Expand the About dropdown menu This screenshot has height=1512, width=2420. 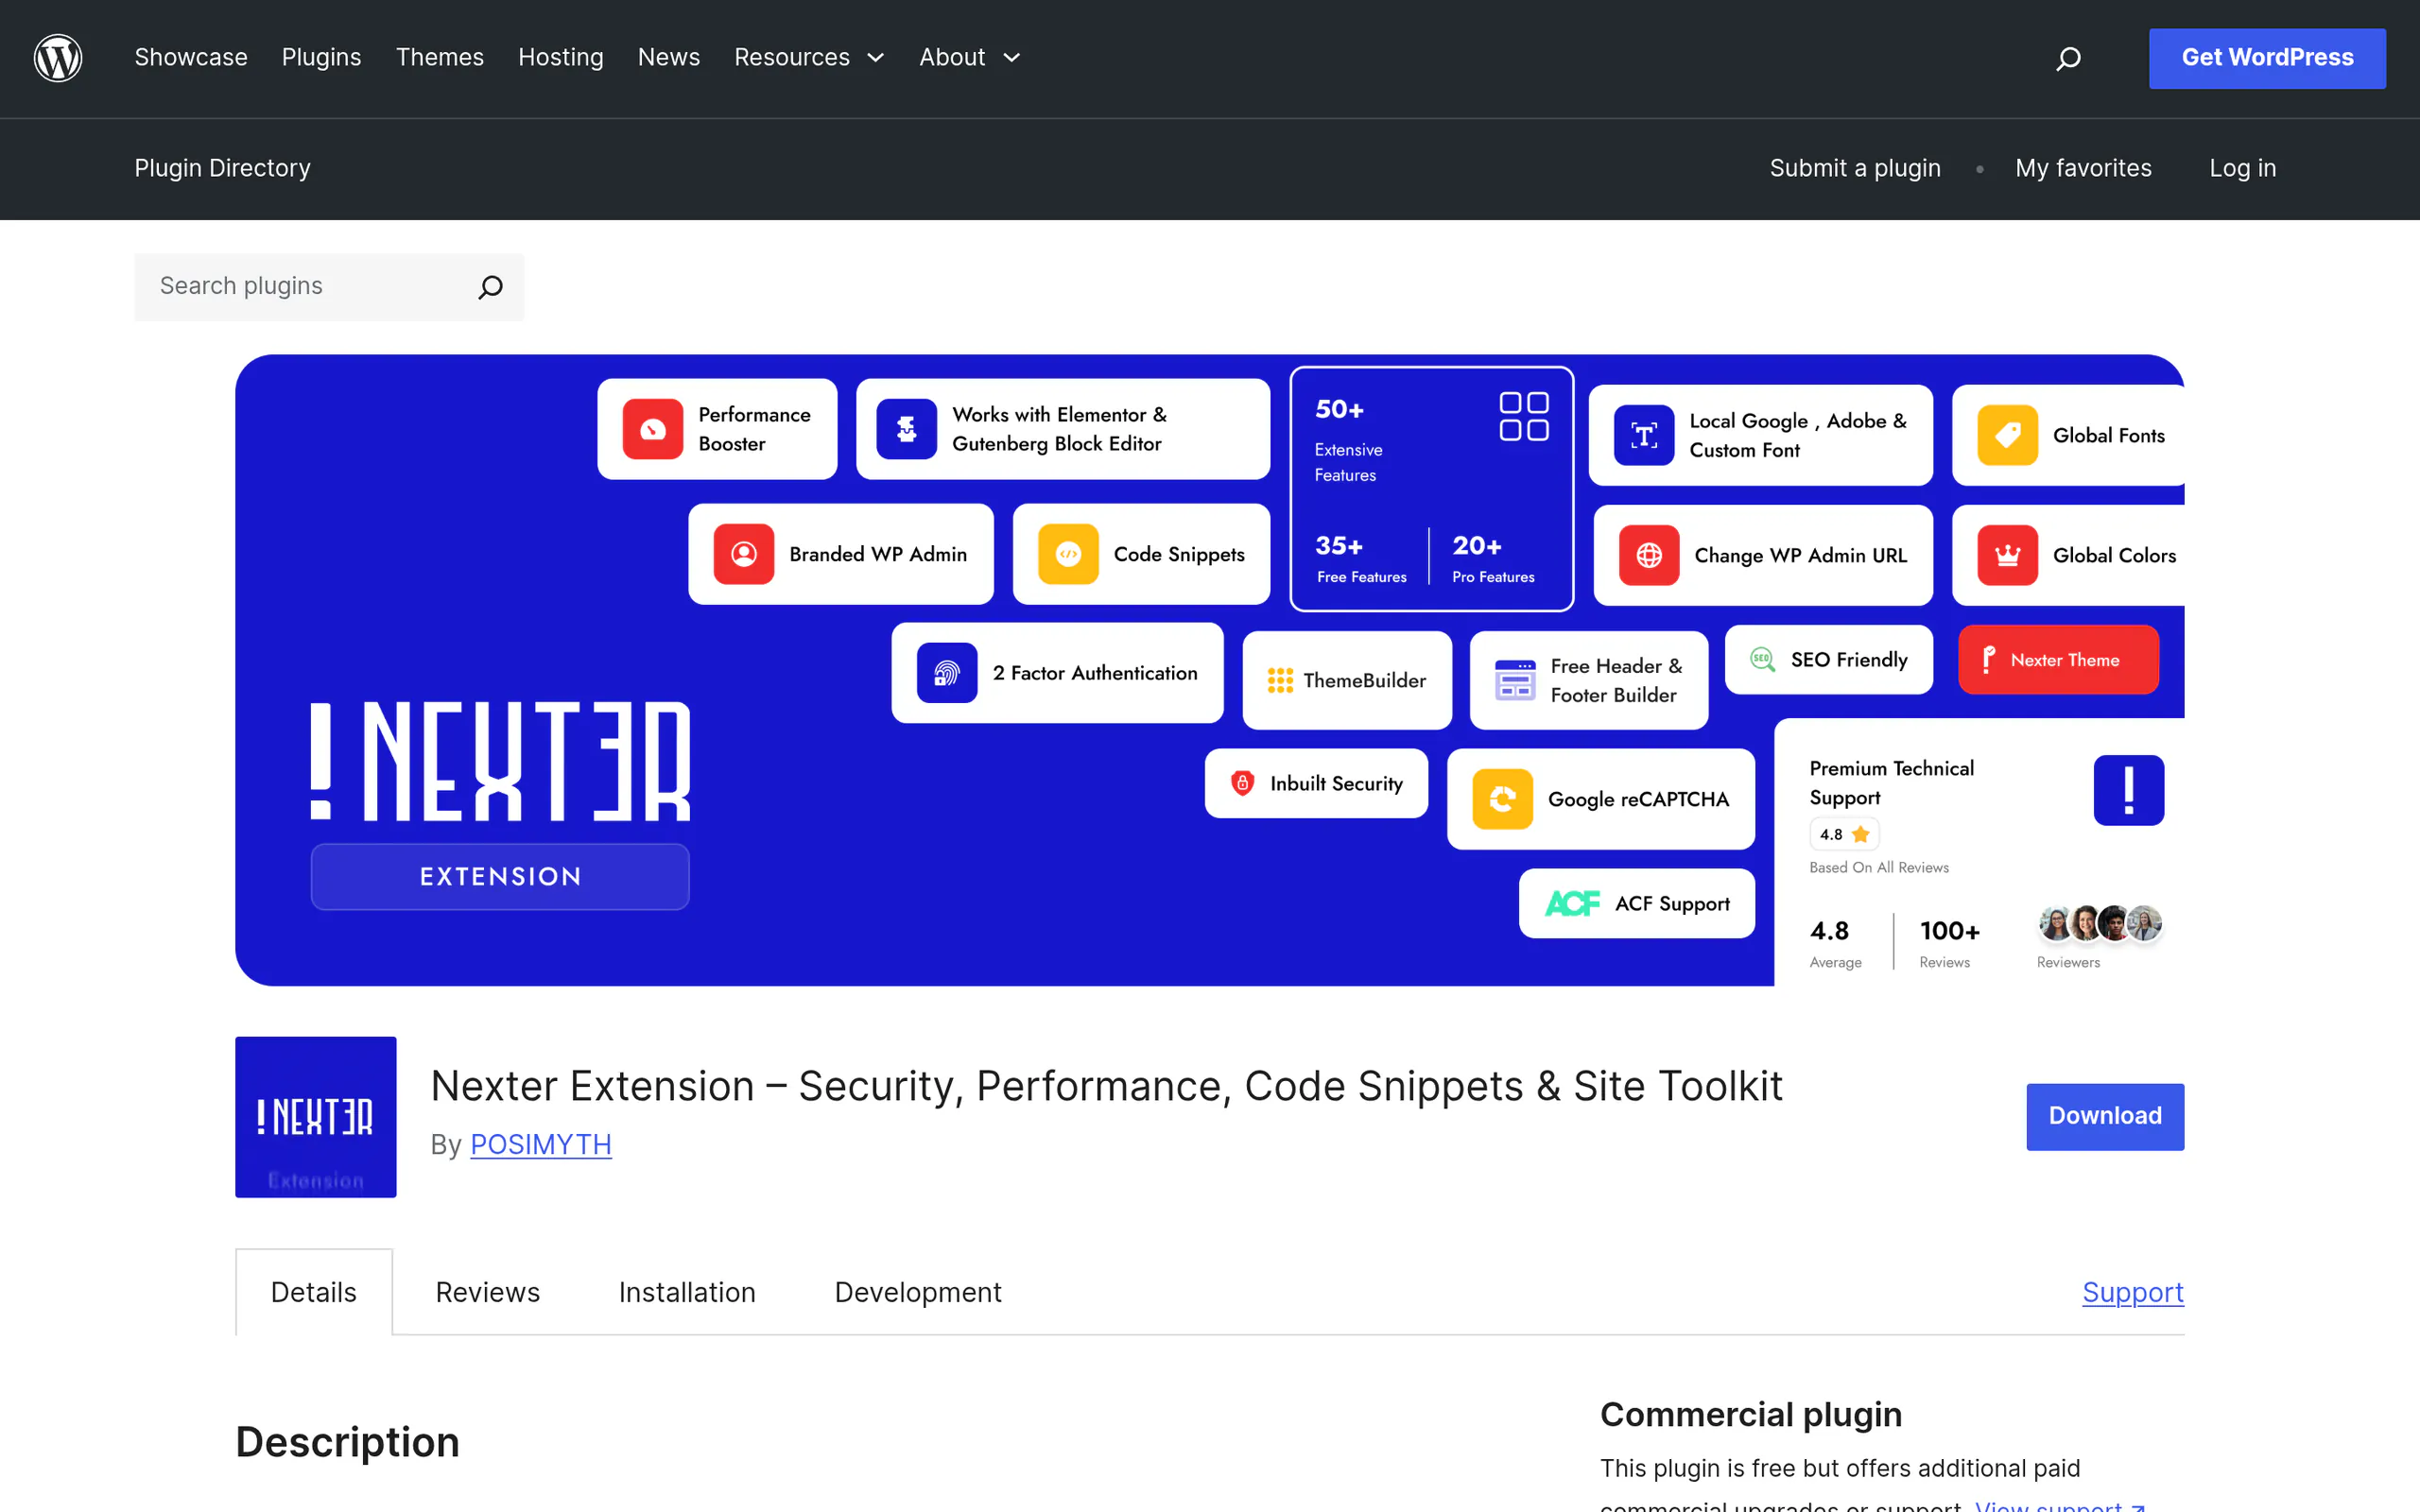(x=969, y=58)
